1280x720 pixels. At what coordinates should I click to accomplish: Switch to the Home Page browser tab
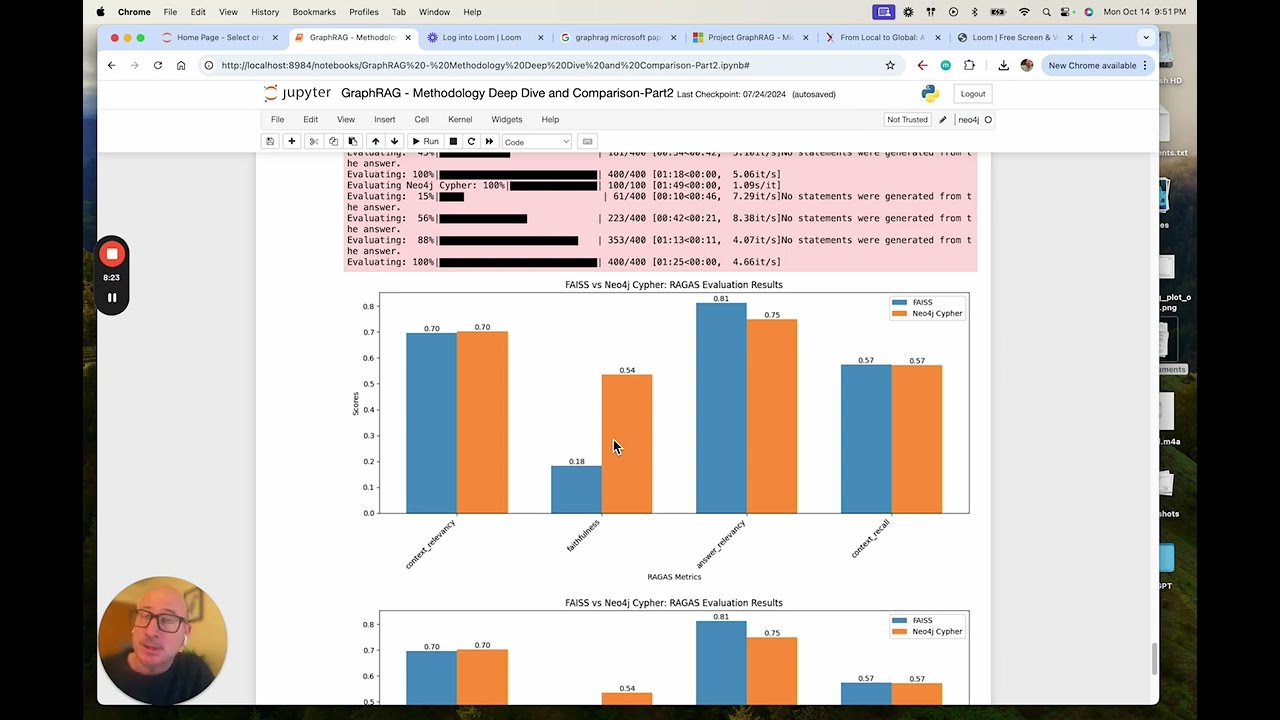click(x=218, y=38)
